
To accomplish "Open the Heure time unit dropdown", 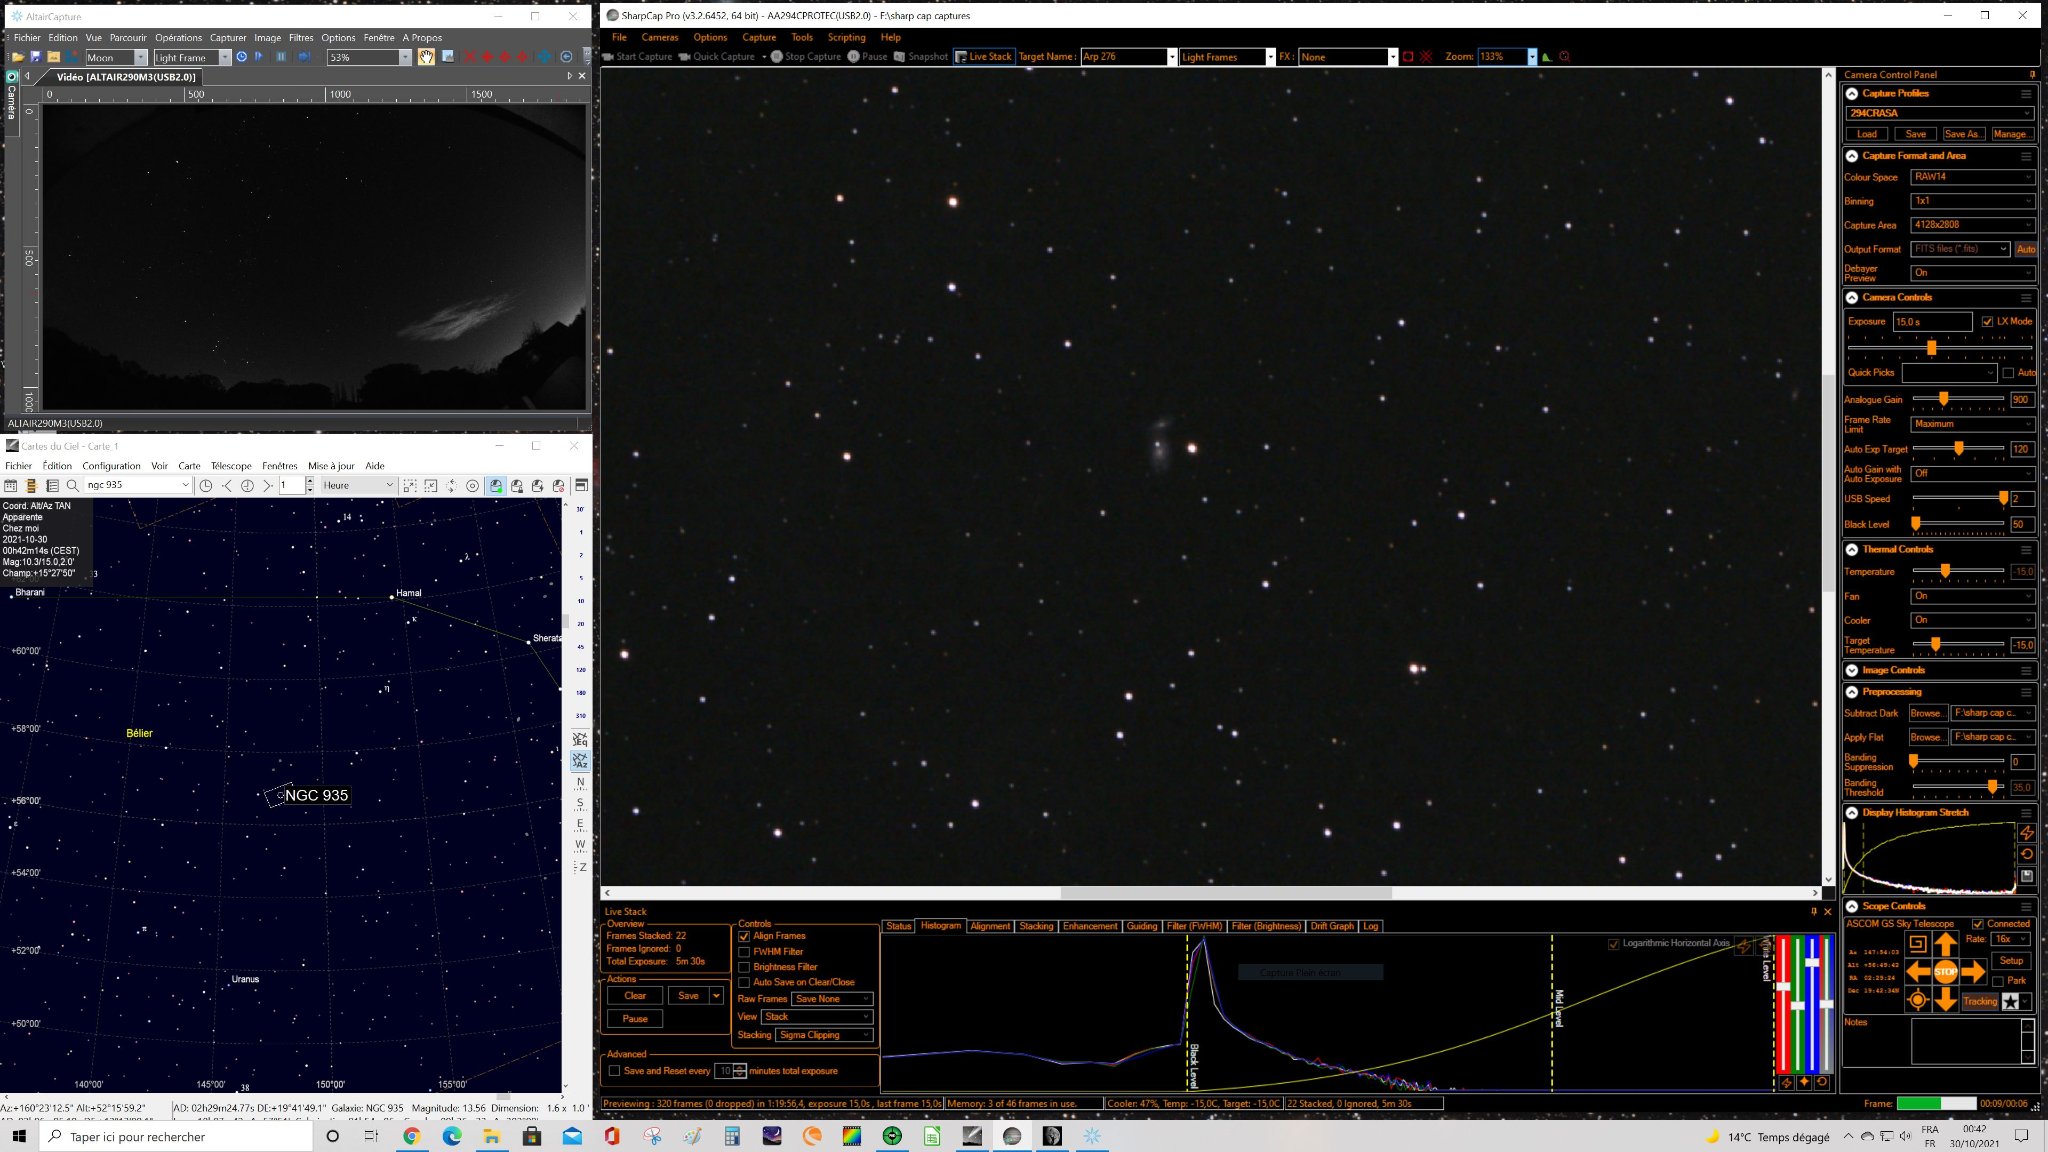I will click(x=358, y=486).
